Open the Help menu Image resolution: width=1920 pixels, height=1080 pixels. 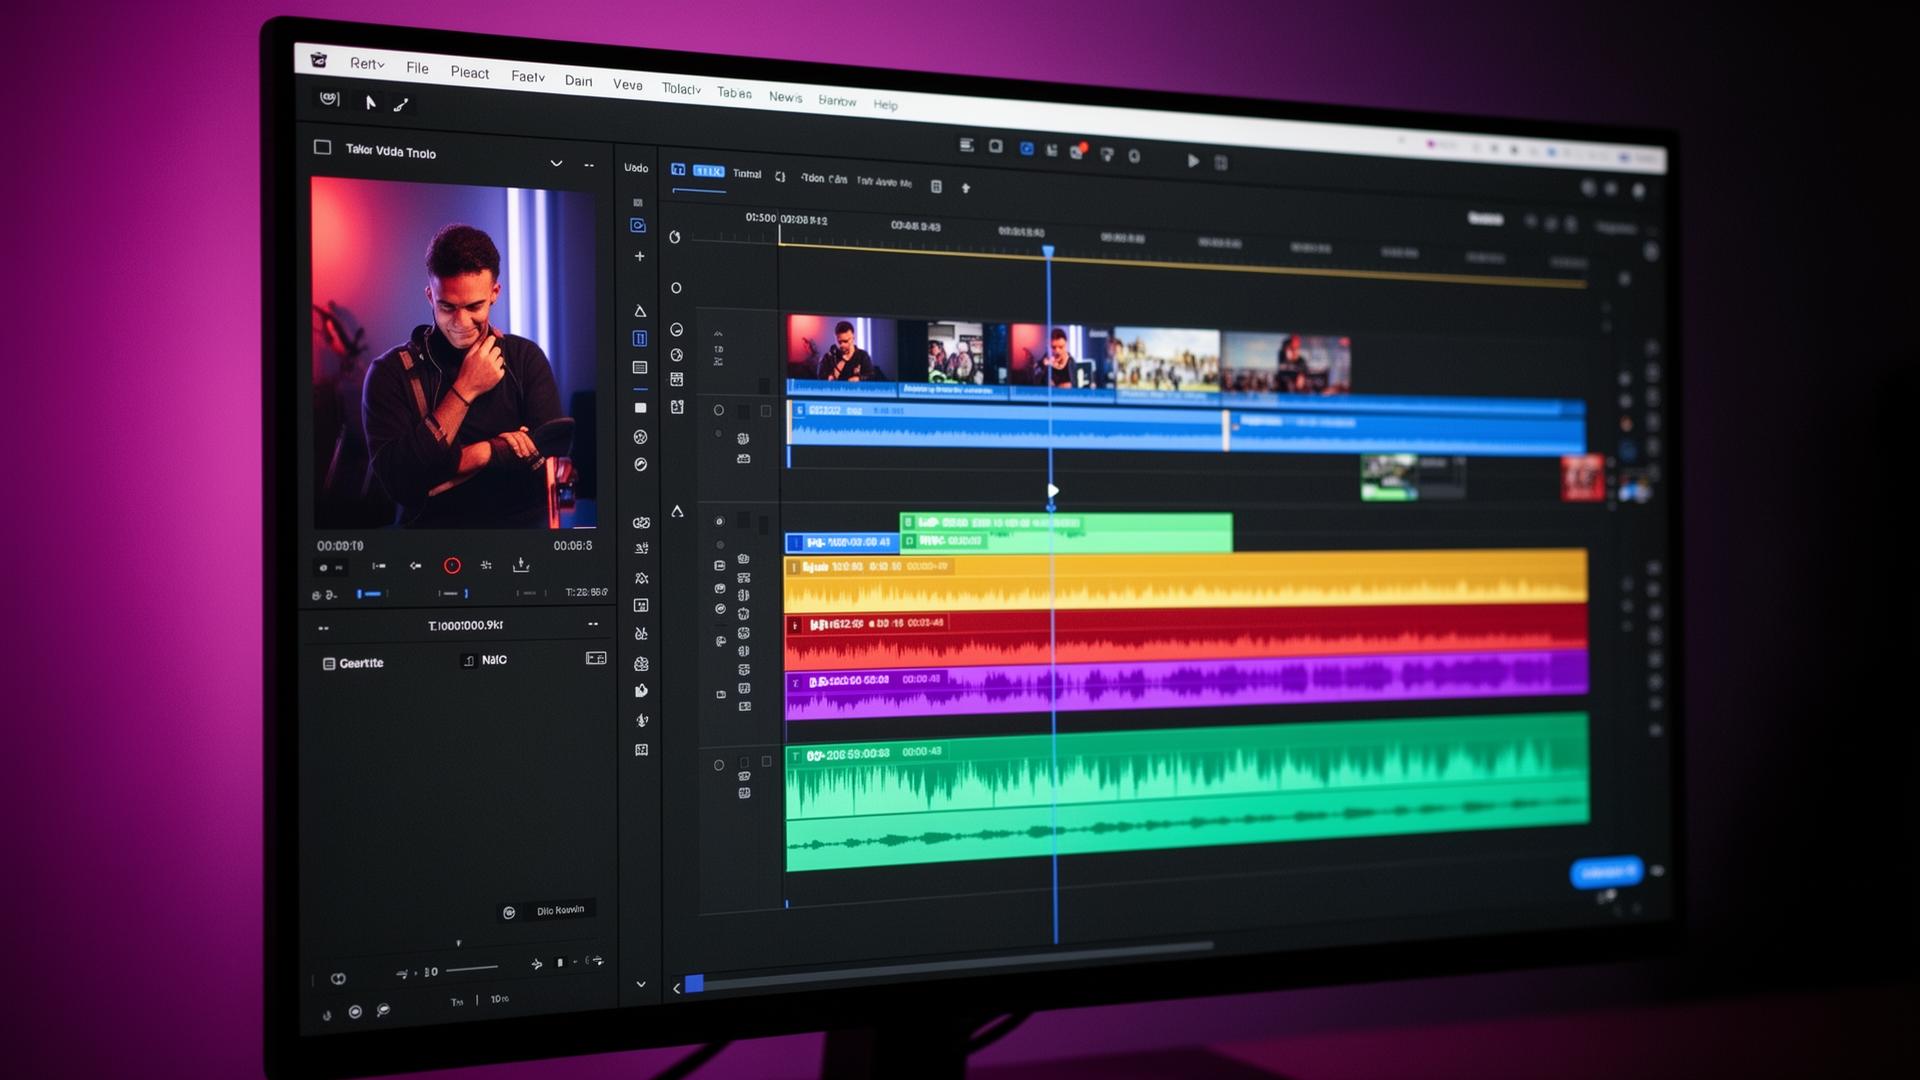tap(885, 104)
